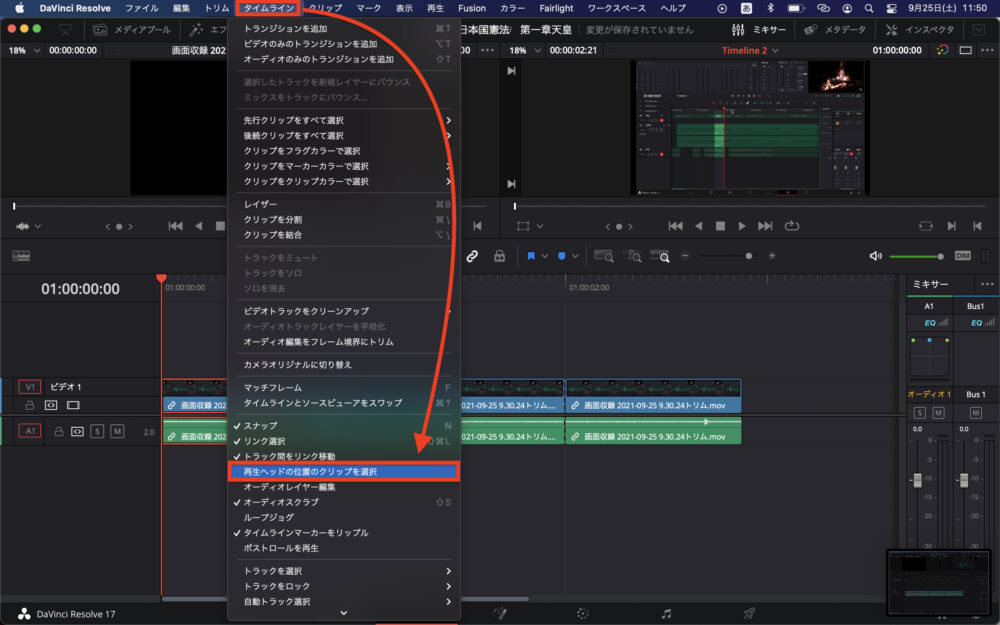Open flag color dropdown arrow
Image resolution: width=1000 pixels, height=625 pixels.
pyautogui.click(x=545, y=256)
